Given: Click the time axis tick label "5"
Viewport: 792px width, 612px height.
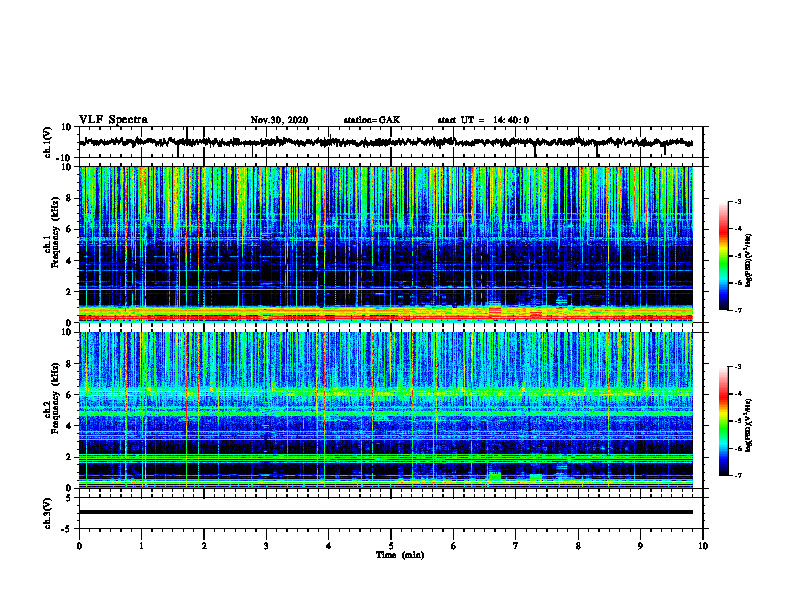Looking at the screenshot, I should [391, 546].
